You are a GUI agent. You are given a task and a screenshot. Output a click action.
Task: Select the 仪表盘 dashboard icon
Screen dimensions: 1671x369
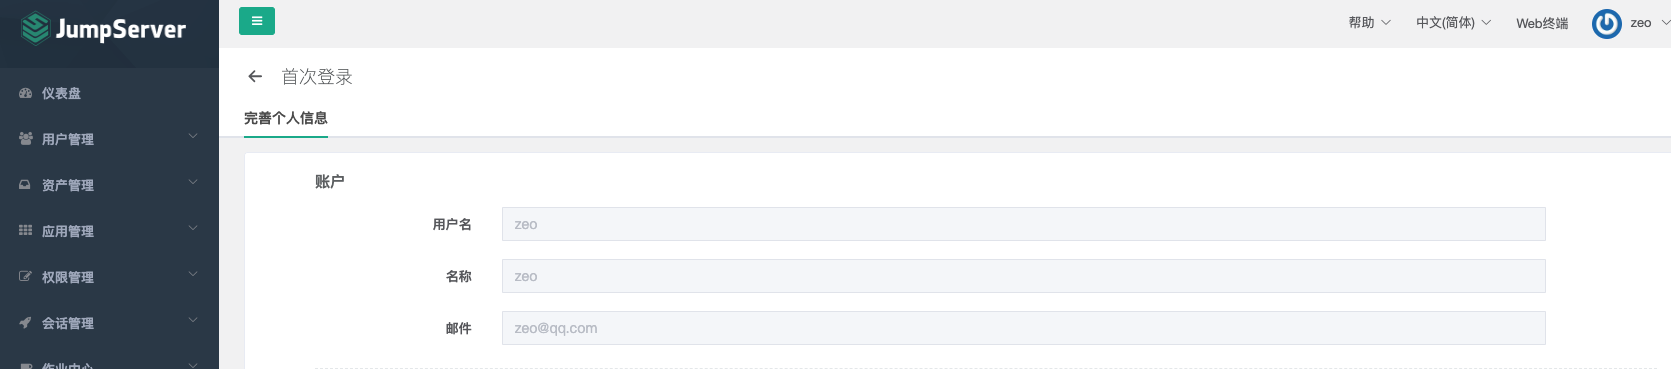(25, 93)
